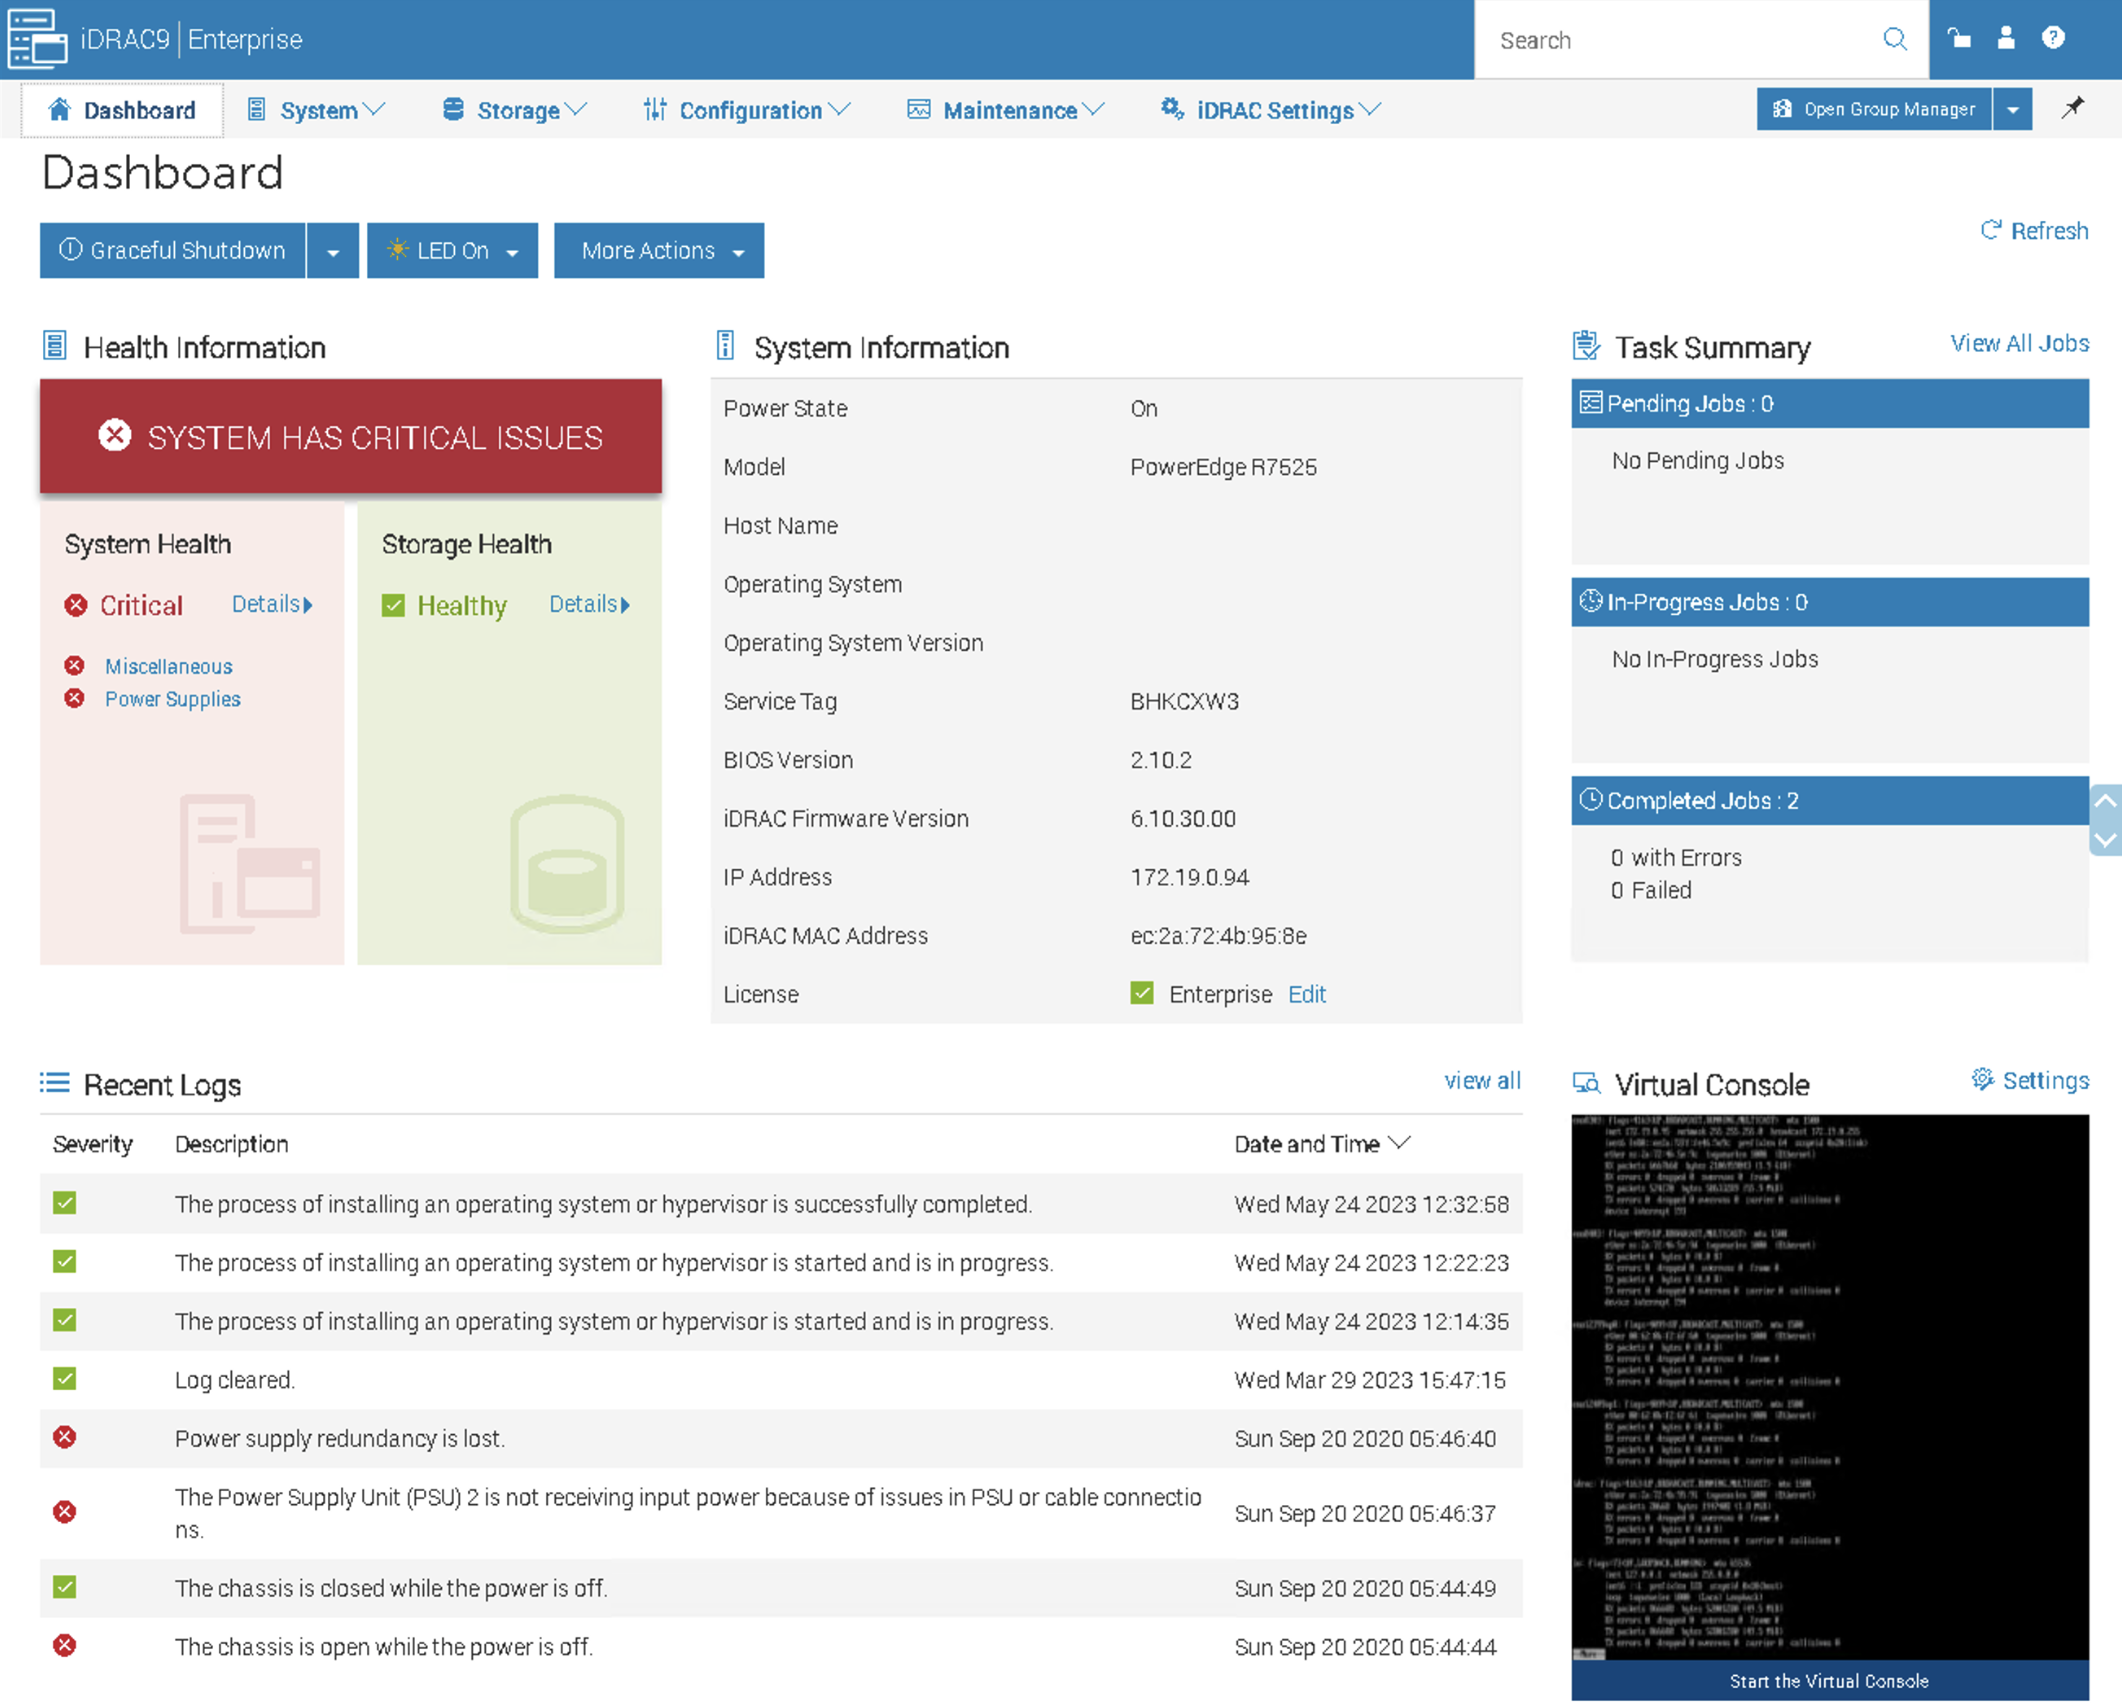Open the Power Supplies health link

point(173,699)
